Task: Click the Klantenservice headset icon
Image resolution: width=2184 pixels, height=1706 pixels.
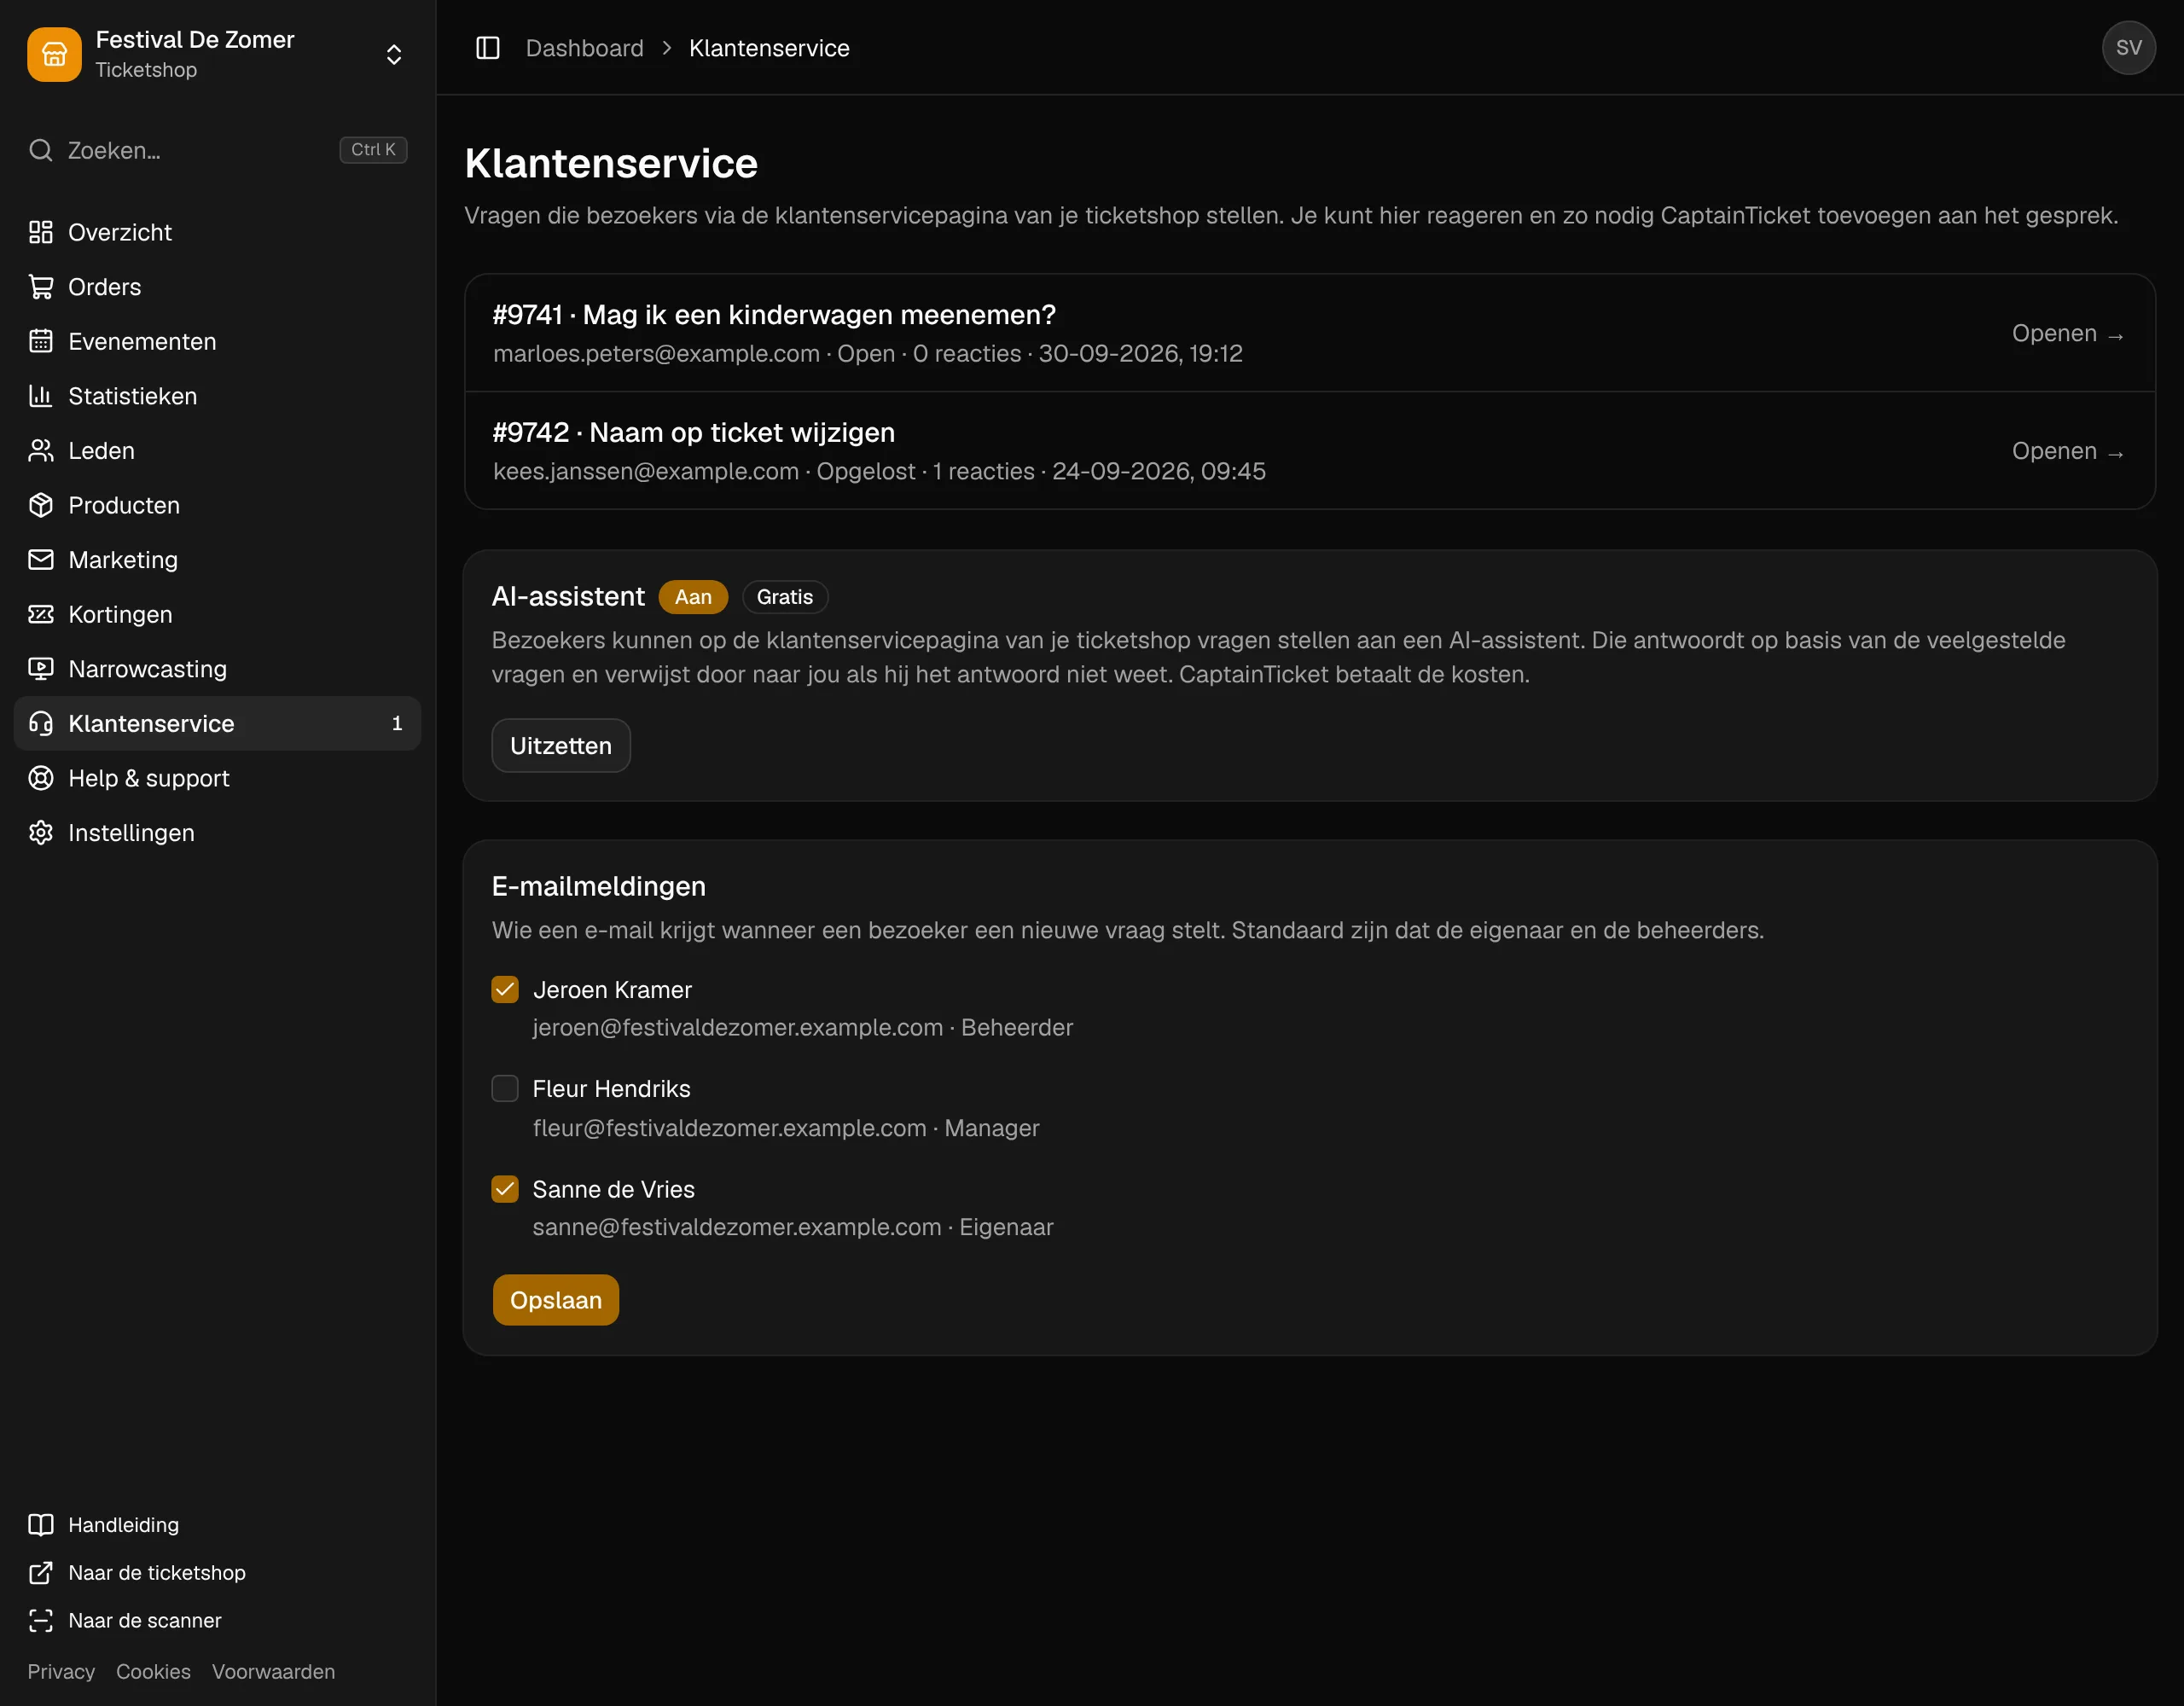Action: point(41,723)
